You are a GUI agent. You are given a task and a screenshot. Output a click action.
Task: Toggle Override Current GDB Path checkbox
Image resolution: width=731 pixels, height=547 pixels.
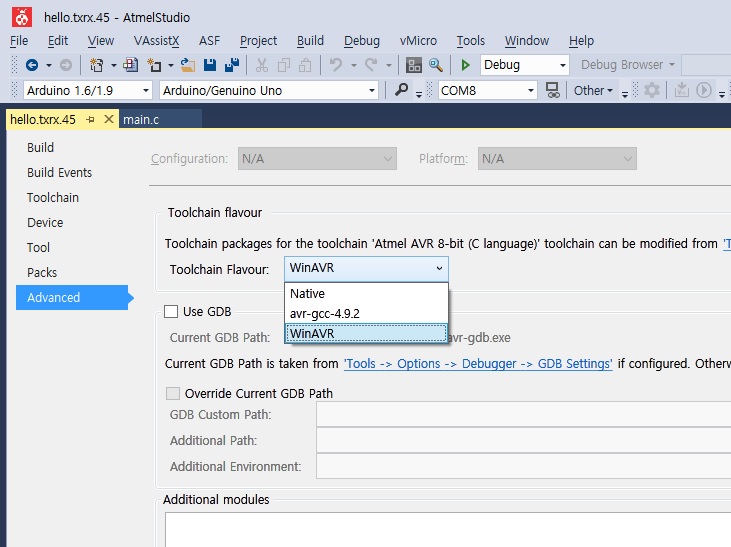(173, 394)
